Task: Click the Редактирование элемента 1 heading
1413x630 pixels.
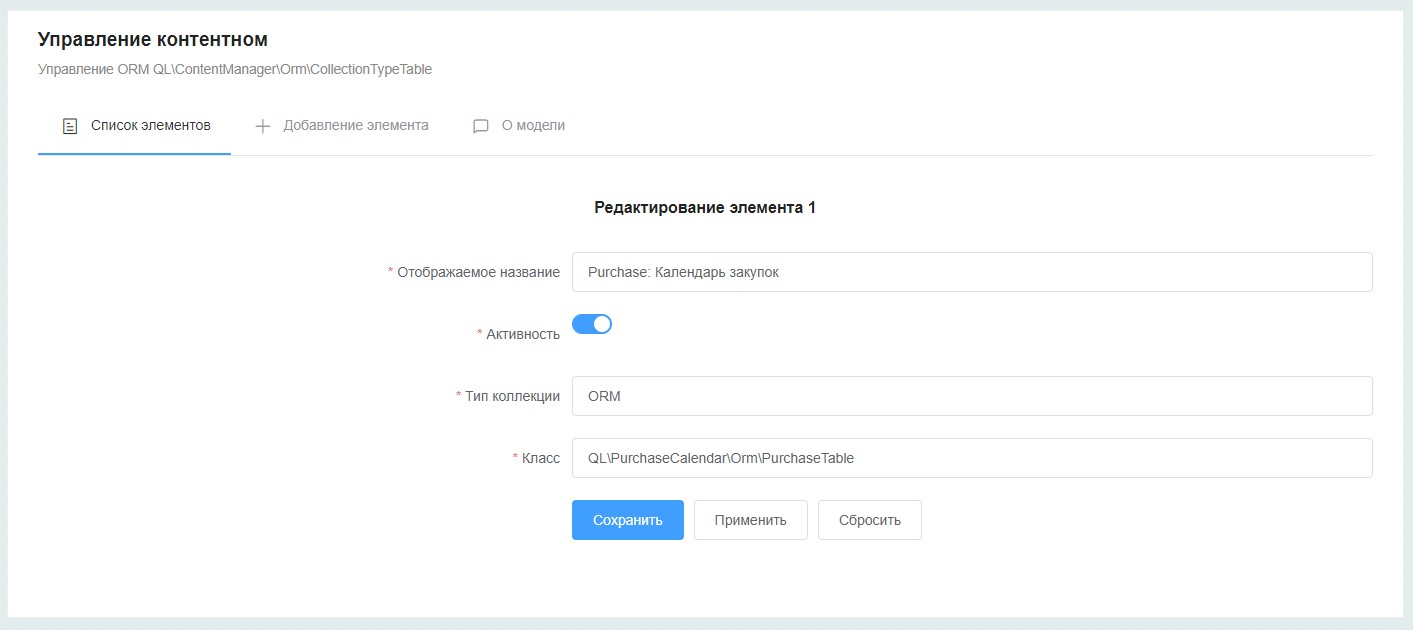Action: click(x=705, y=208)
